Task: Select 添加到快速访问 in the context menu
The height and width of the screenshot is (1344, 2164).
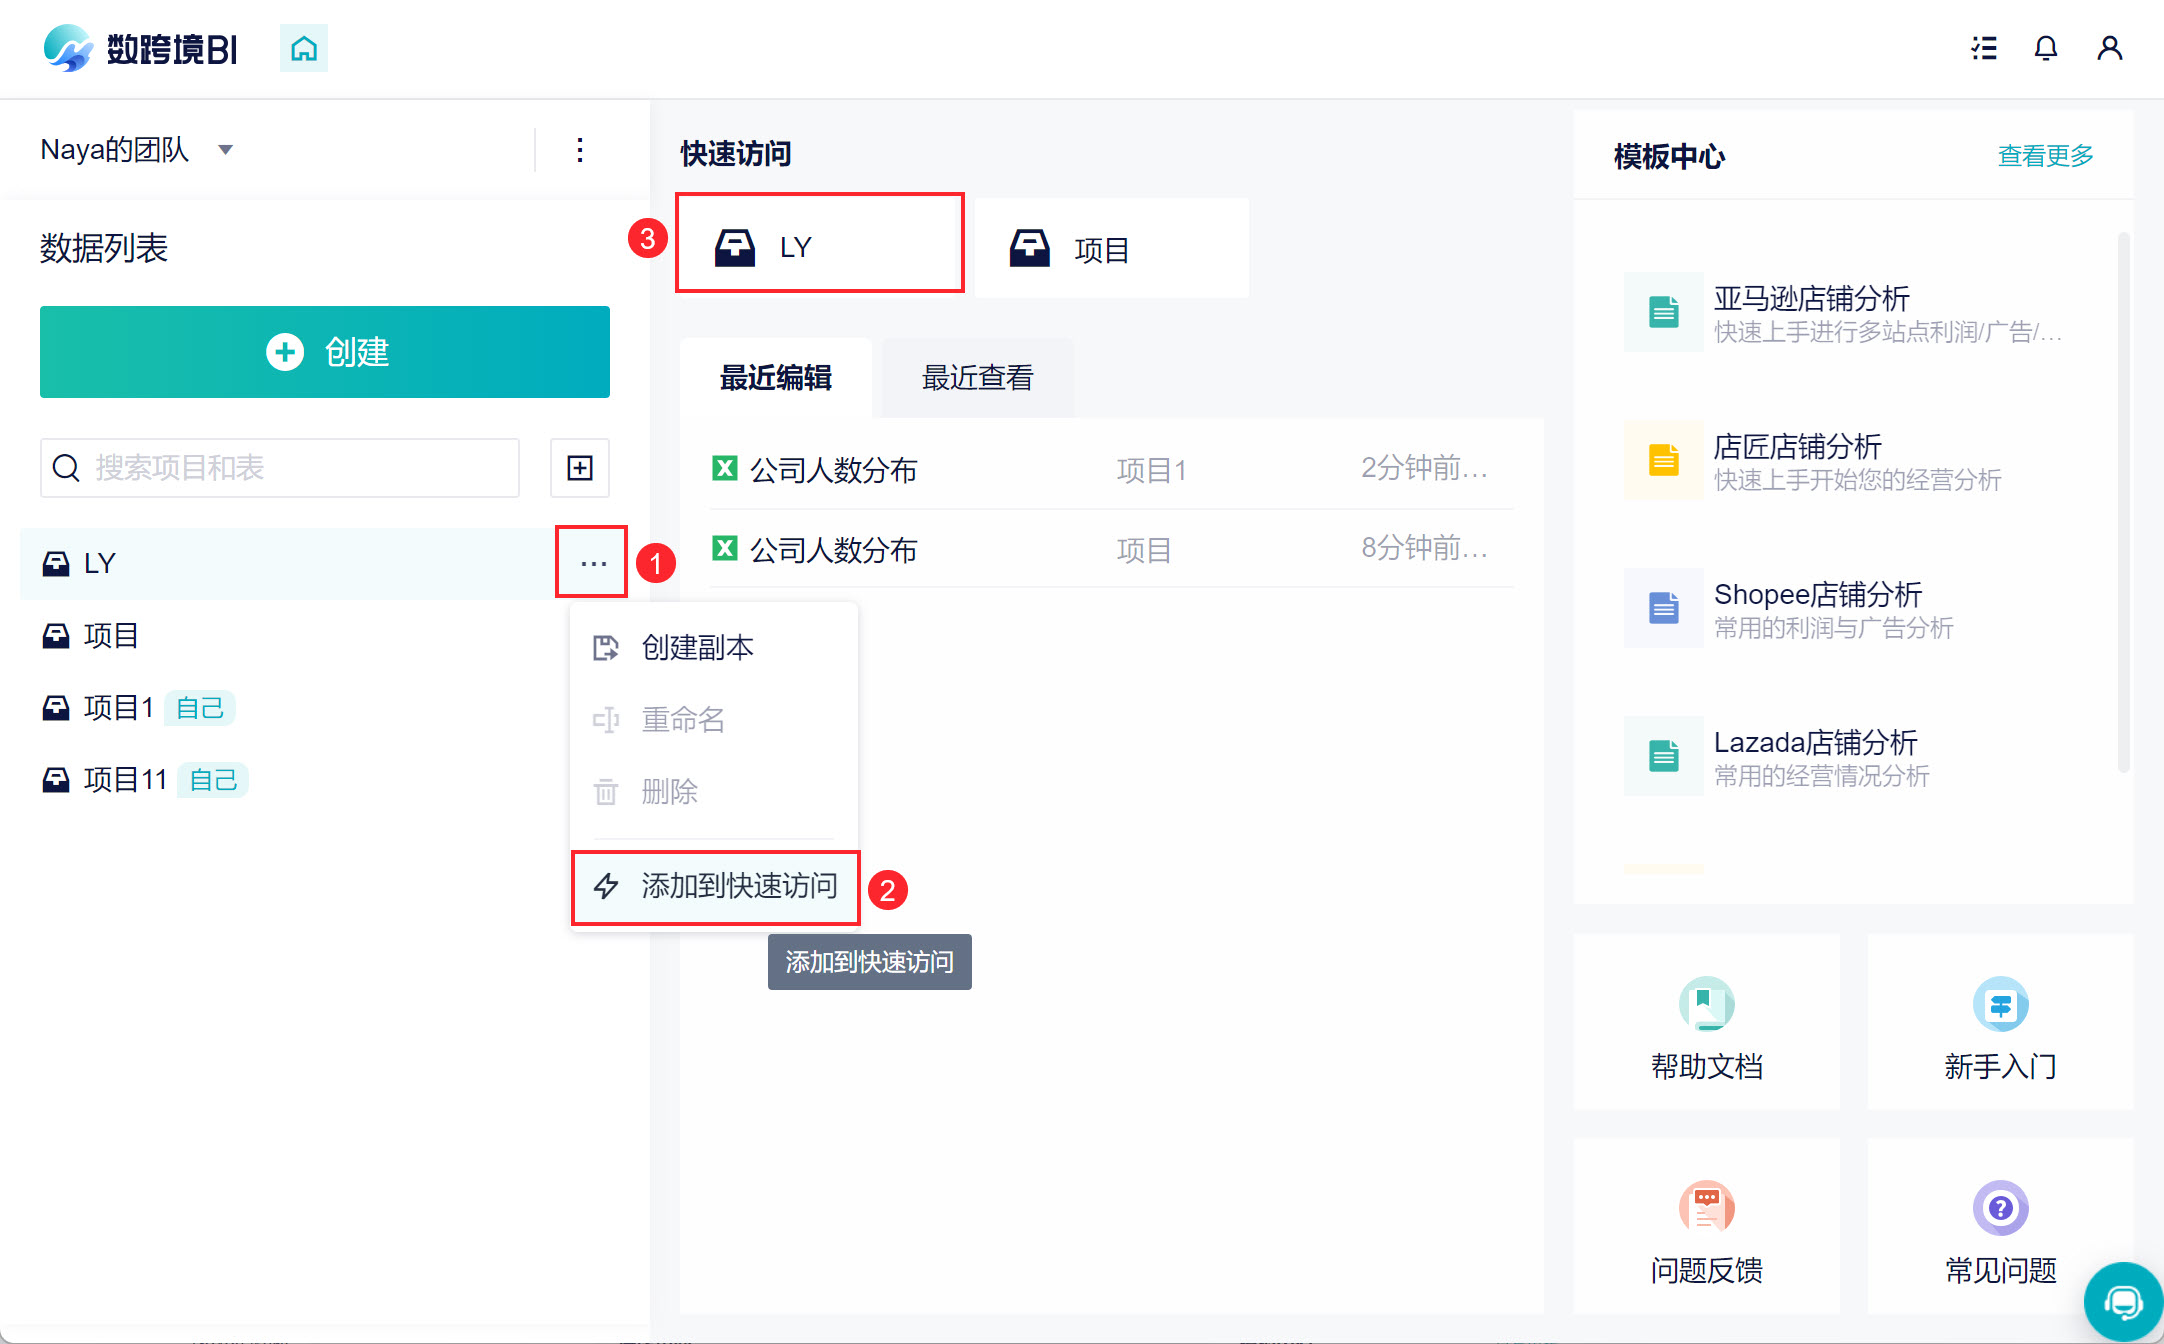Action: click(x=716, y=886)
